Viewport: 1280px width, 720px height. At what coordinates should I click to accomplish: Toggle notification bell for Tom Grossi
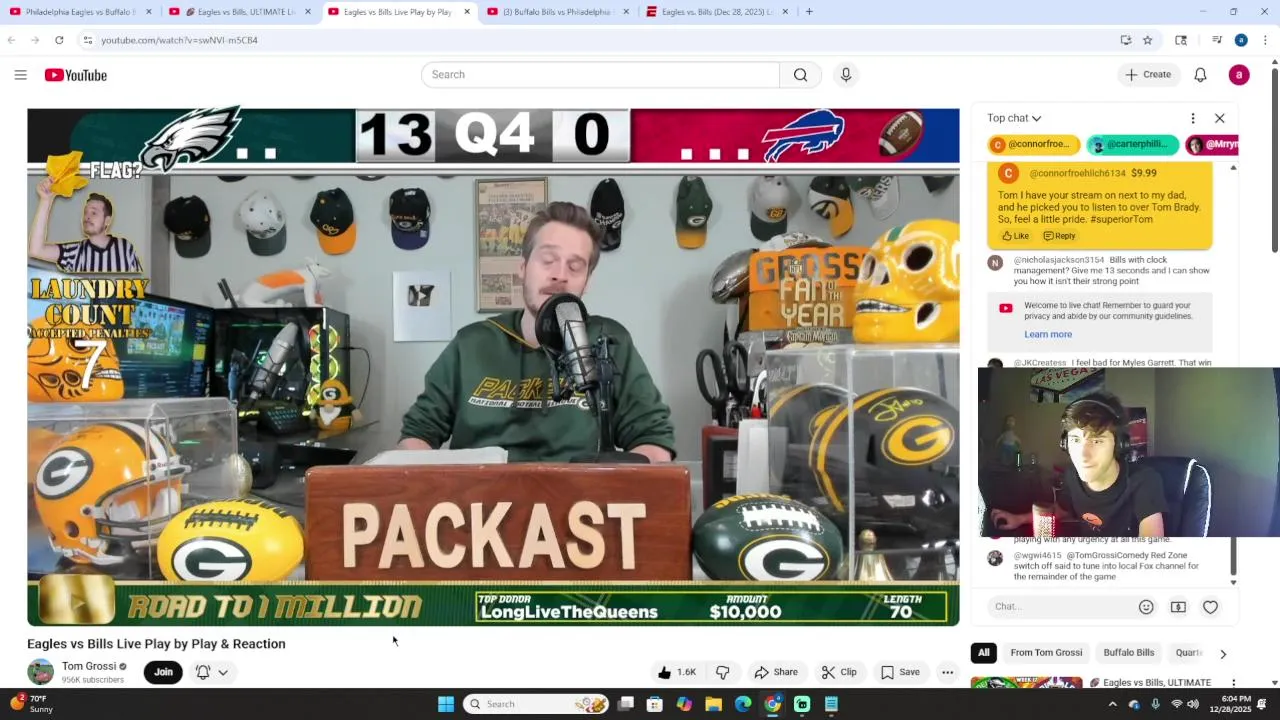pyautogui.click(x=203, y=672)
